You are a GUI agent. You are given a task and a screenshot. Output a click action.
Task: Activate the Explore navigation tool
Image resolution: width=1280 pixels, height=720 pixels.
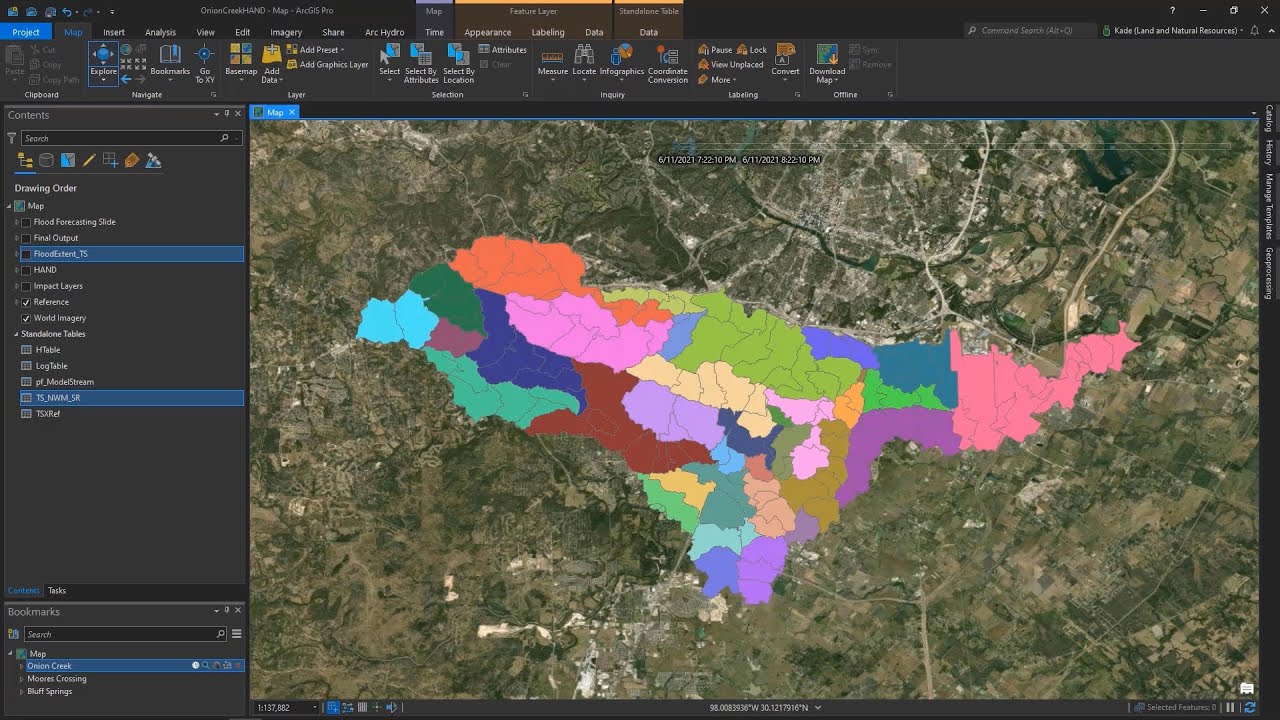pyautogui.click(x=103, y=62)
